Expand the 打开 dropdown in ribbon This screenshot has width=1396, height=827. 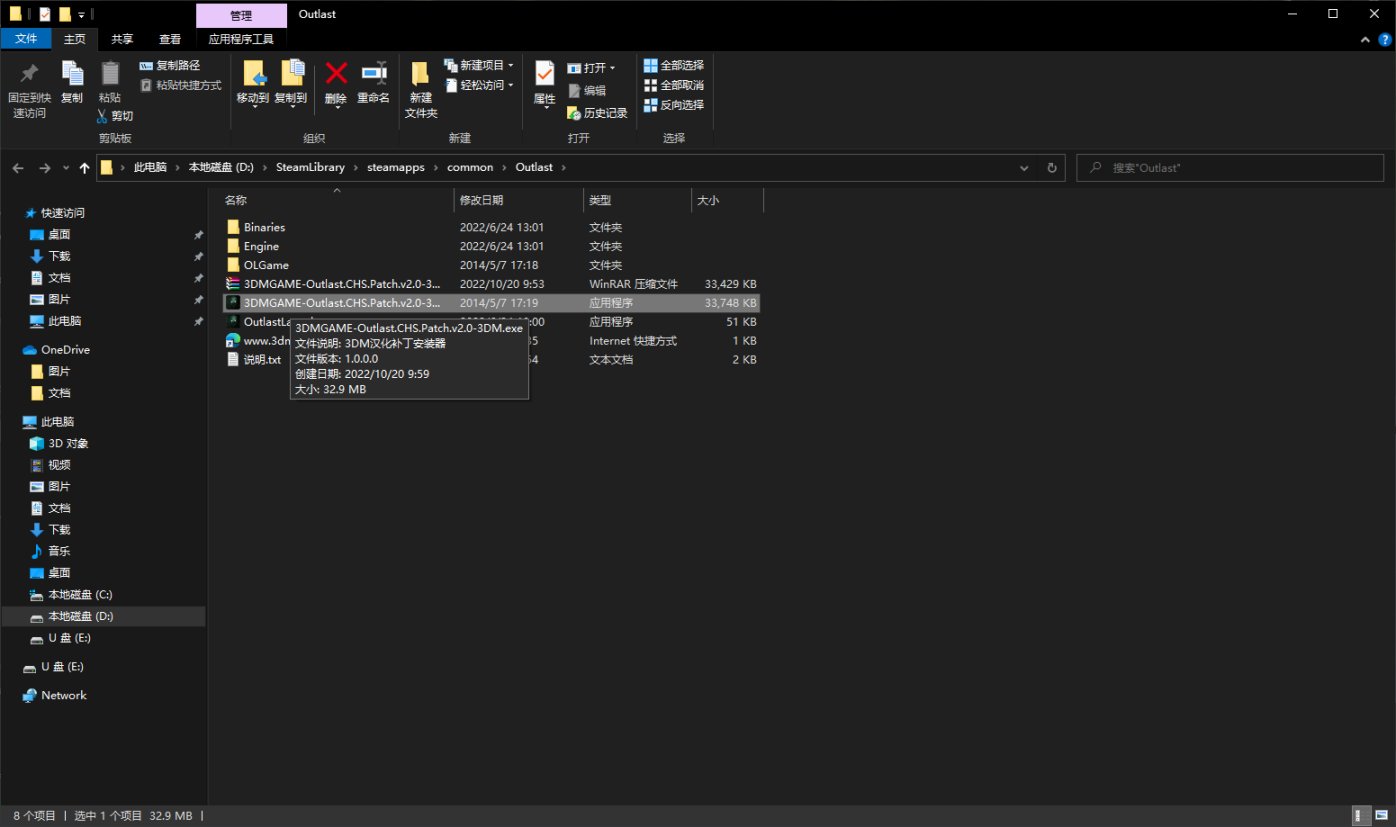tap(591, 68)
